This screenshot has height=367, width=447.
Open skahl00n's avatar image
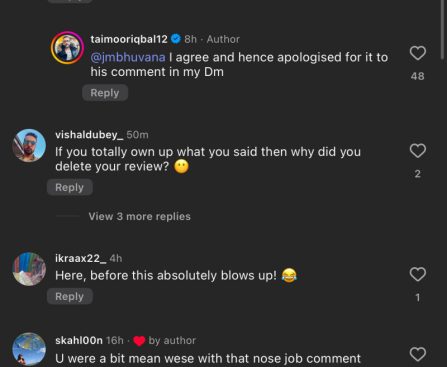29,349
